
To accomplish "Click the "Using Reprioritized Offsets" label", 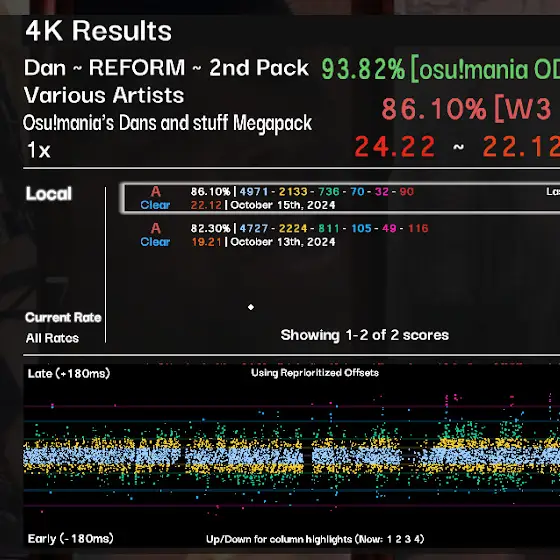I will click(315, 373).
